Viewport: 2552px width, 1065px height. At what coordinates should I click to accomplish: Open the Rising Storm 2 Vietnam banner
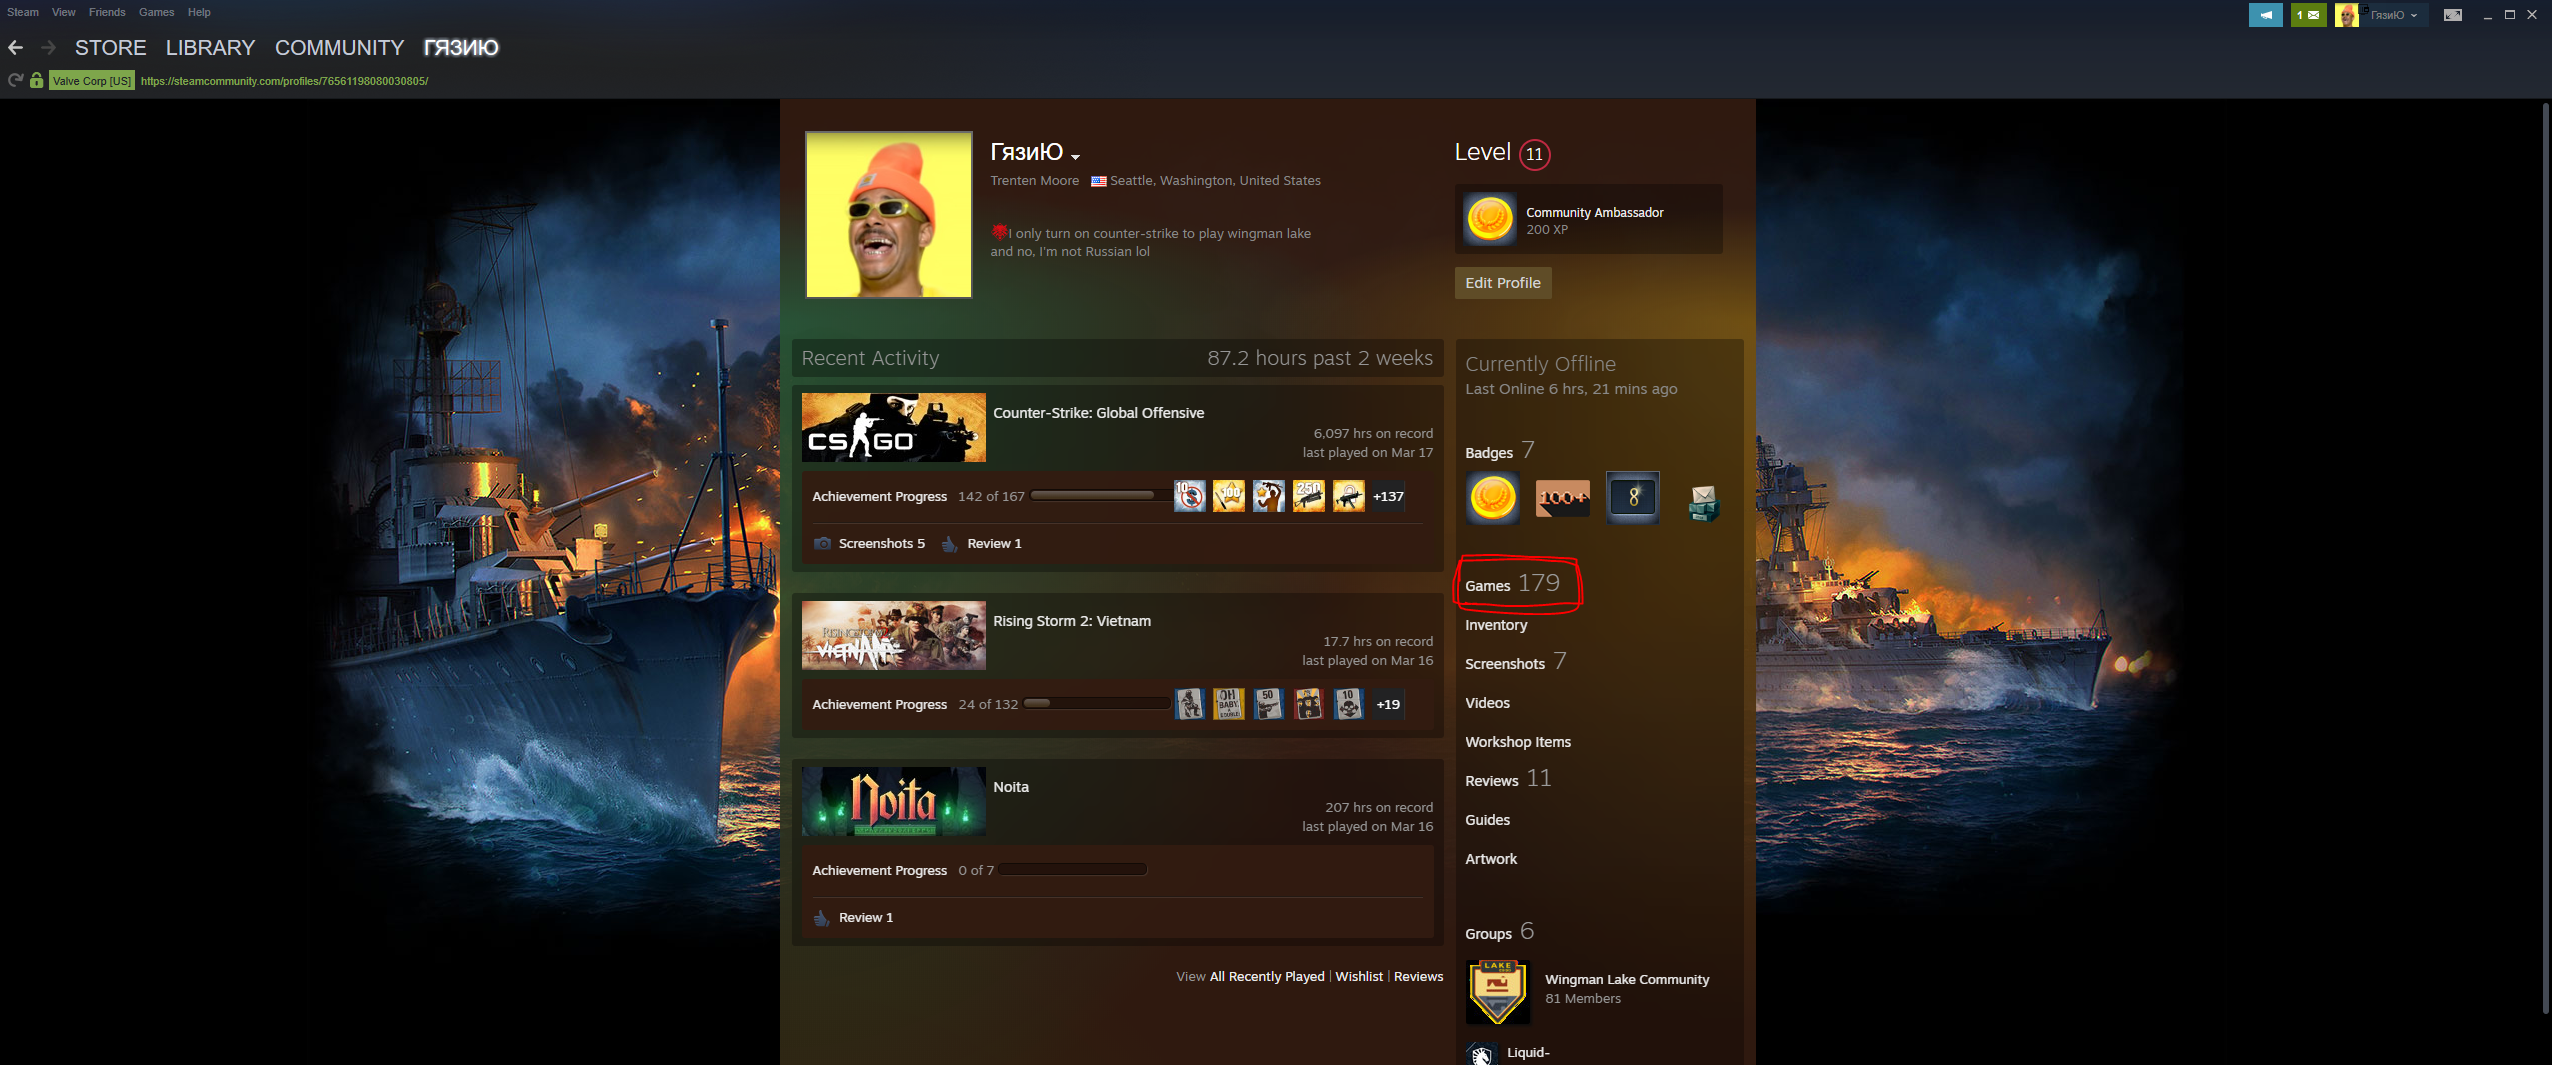pyautogui.click(x=894, y=635)
